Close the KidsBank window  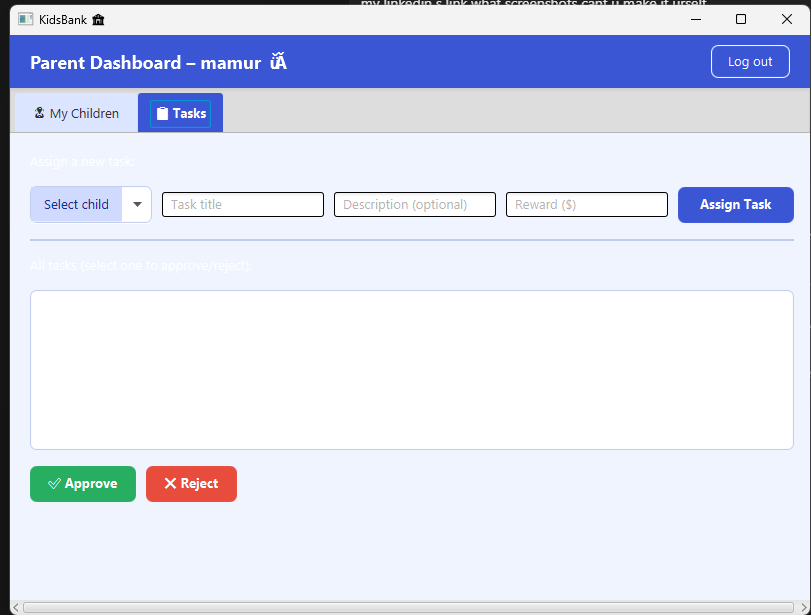tap(787, 20)
